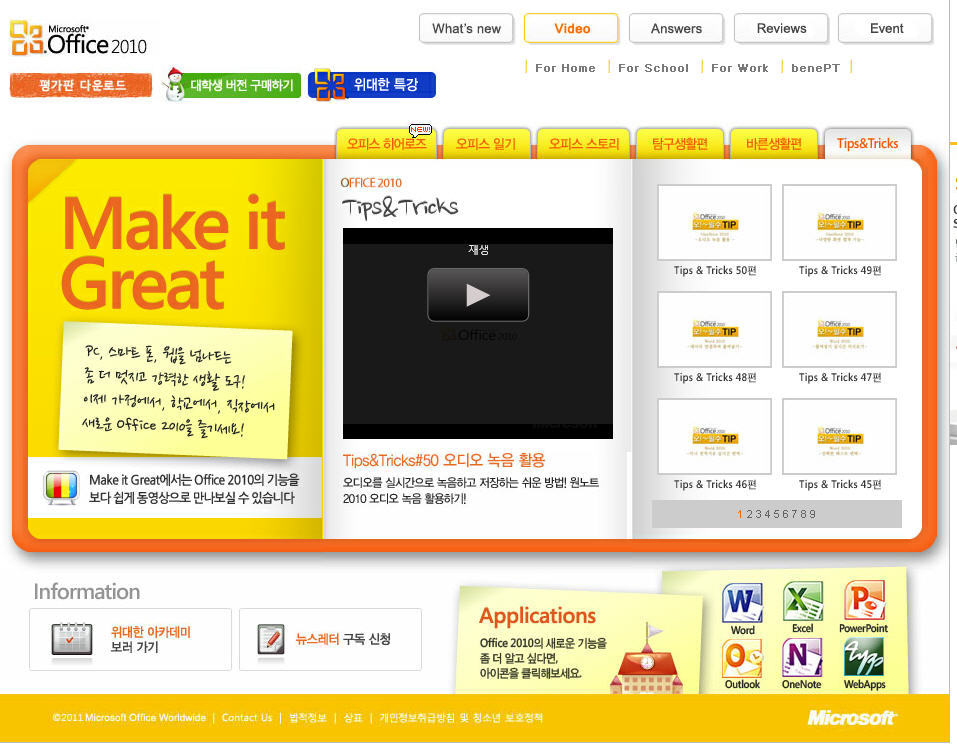Click the Microsoft Office 2010 logo
This screenshot has height=752, width=957.
78,38
